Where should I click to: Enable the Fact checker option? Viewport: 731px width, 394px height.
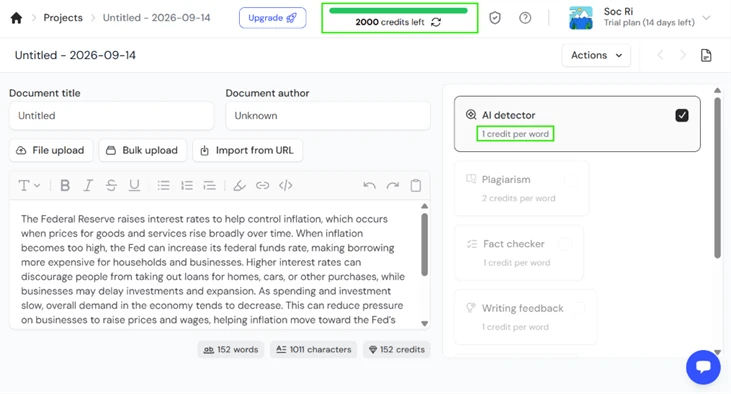[x=565, y=243]
